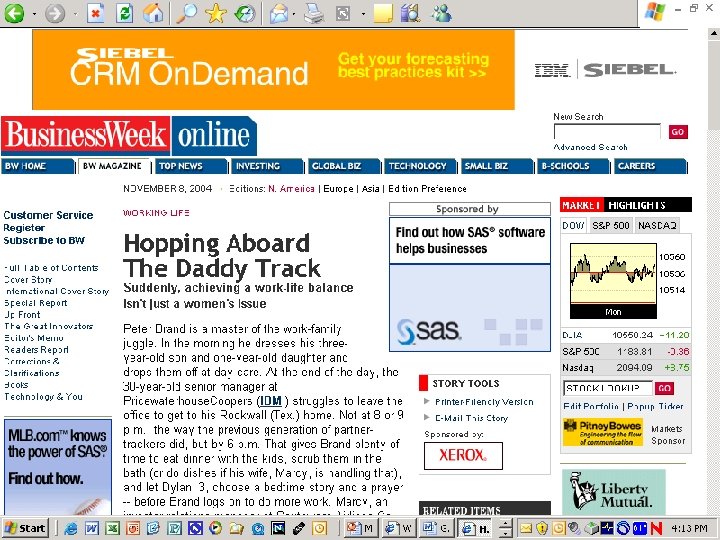720x540 pixels.
Task: Stop page loading with the red X icon
Action: 95,13
